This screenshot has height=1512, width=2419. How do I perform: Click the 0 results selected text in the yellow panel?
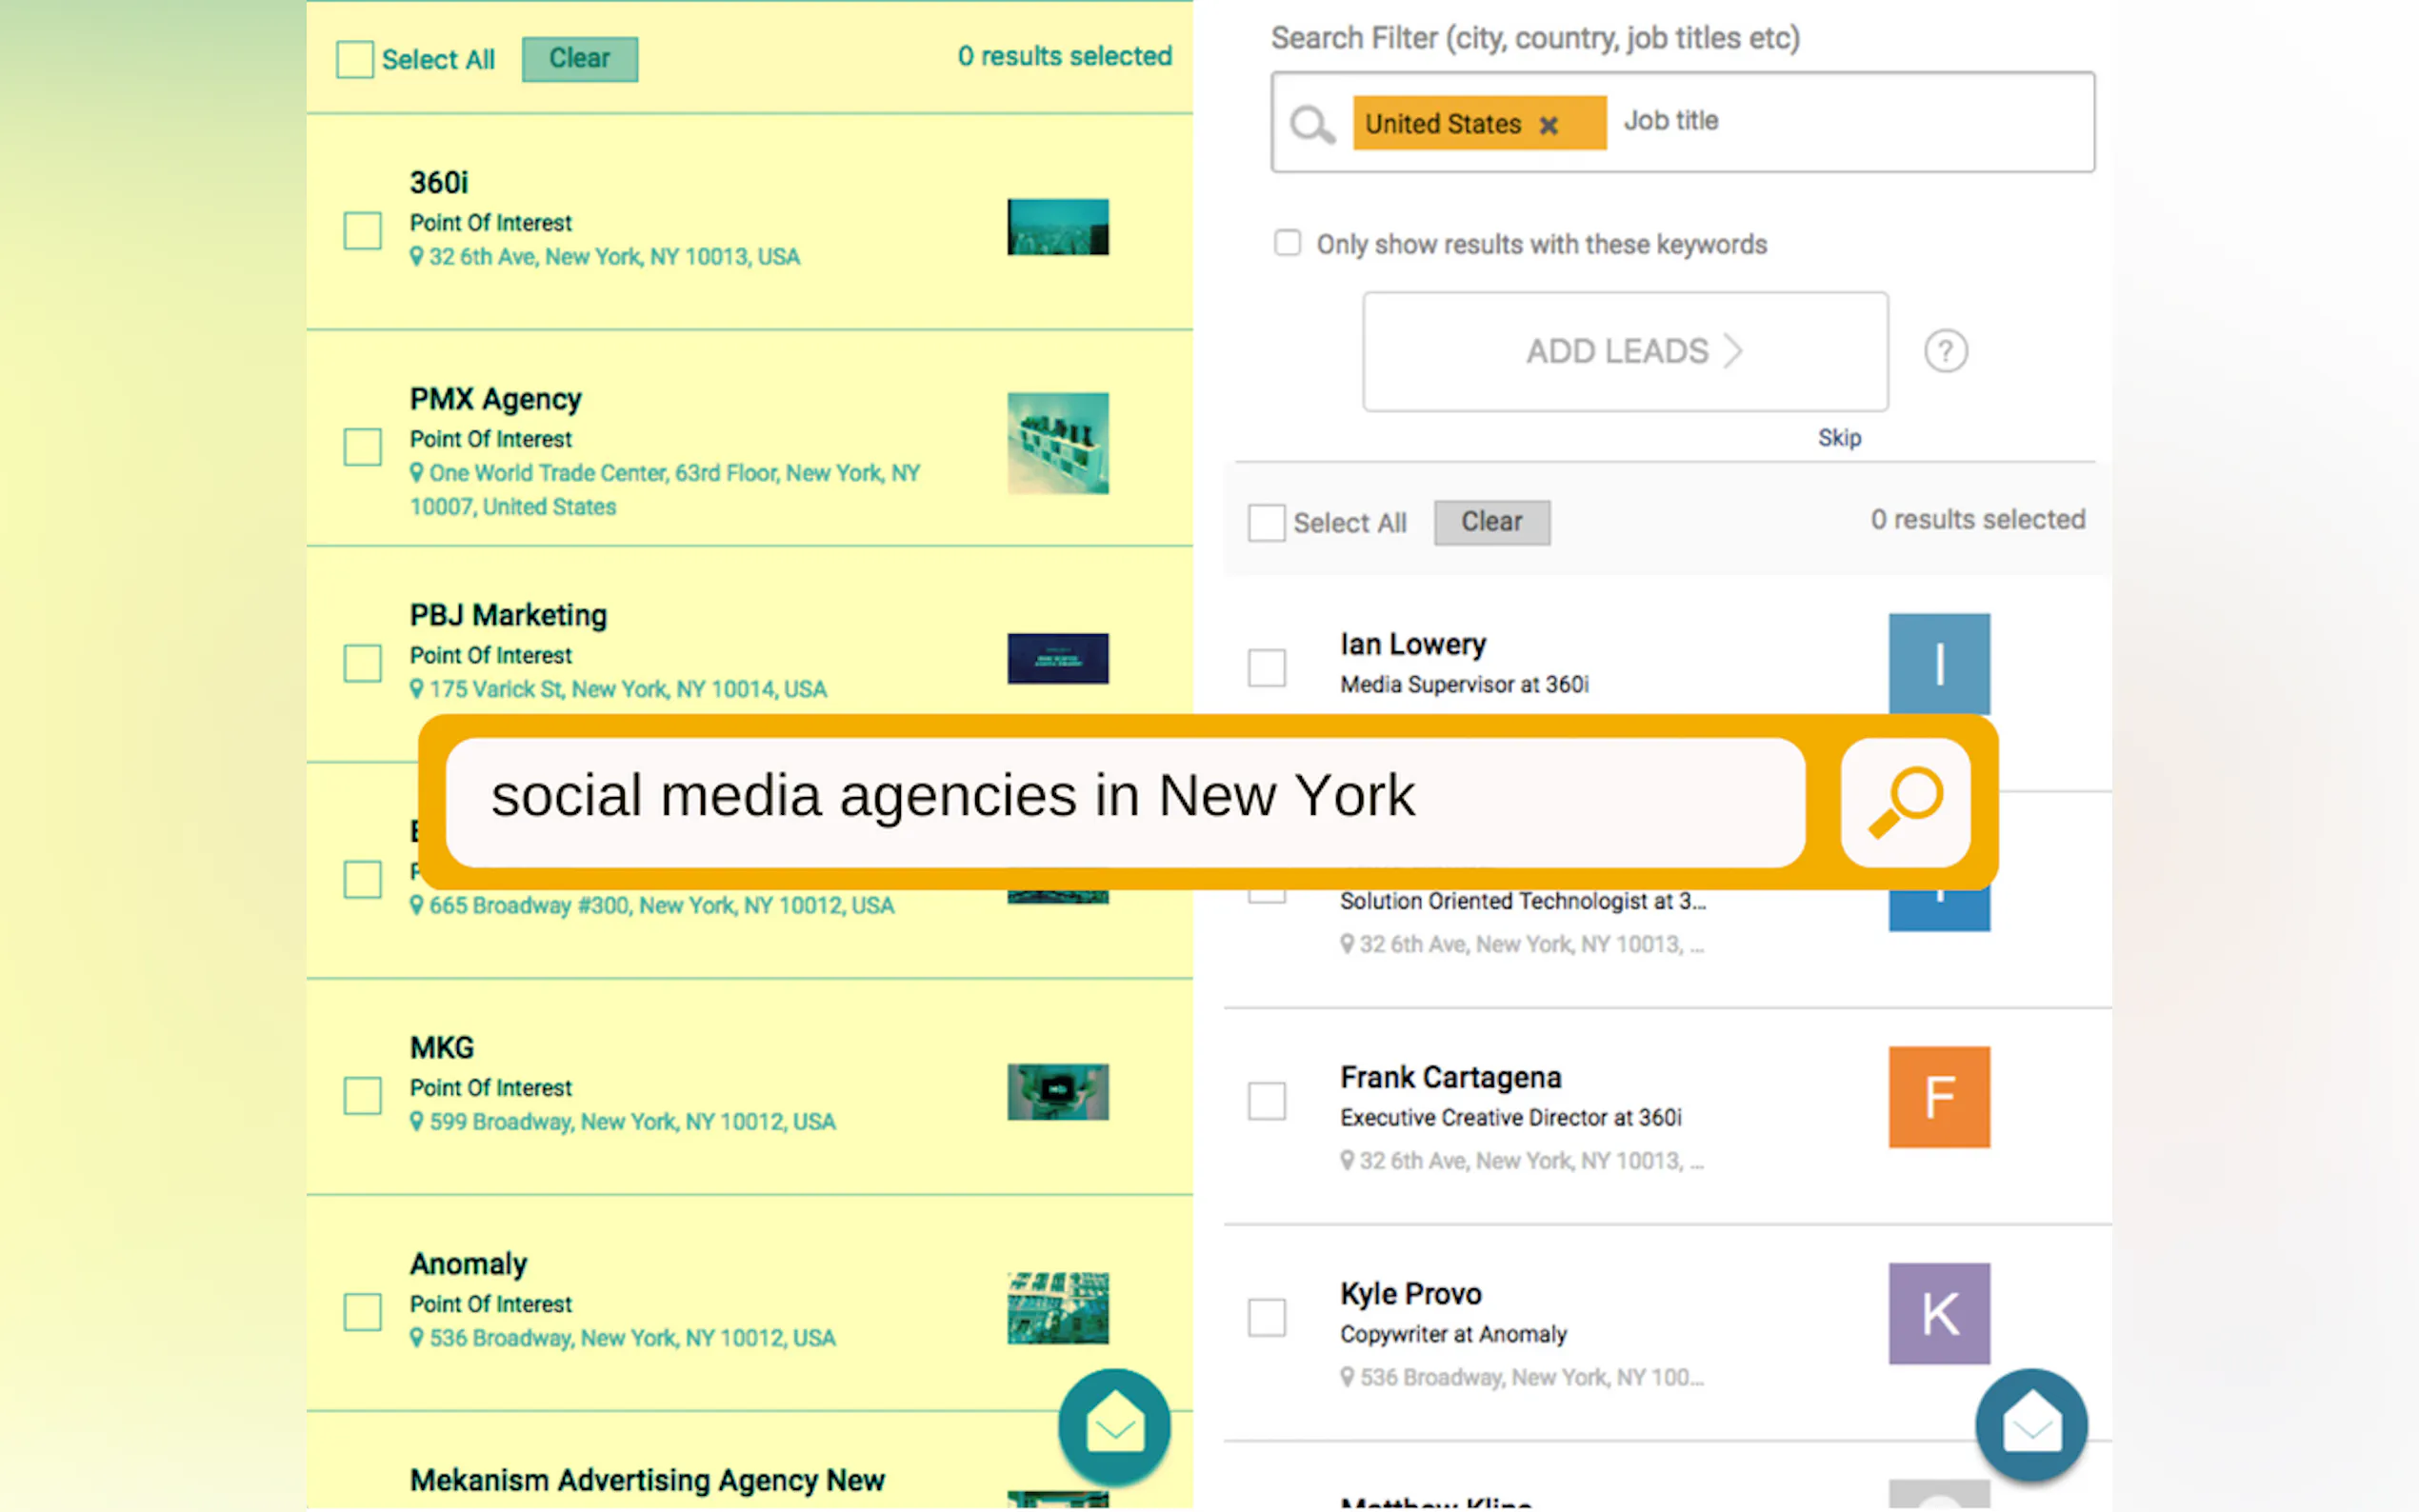[x=1064, y=56]
